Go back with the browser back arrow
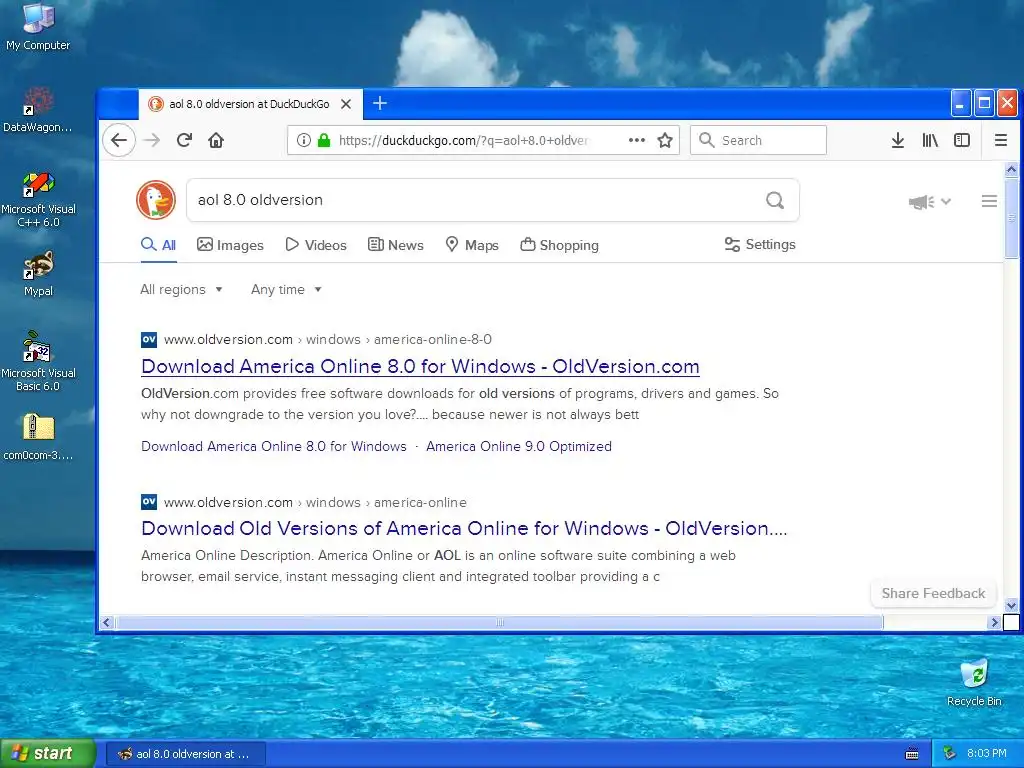 (x=119, y=140)
